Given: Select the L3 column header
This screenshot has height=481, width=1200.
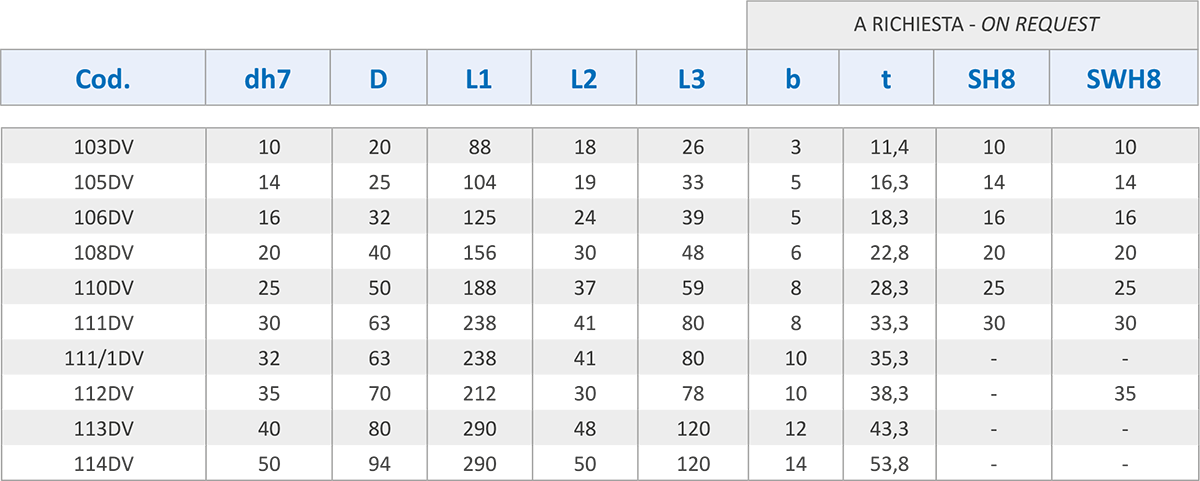Looking at the screenshot, I should [691, 78].
